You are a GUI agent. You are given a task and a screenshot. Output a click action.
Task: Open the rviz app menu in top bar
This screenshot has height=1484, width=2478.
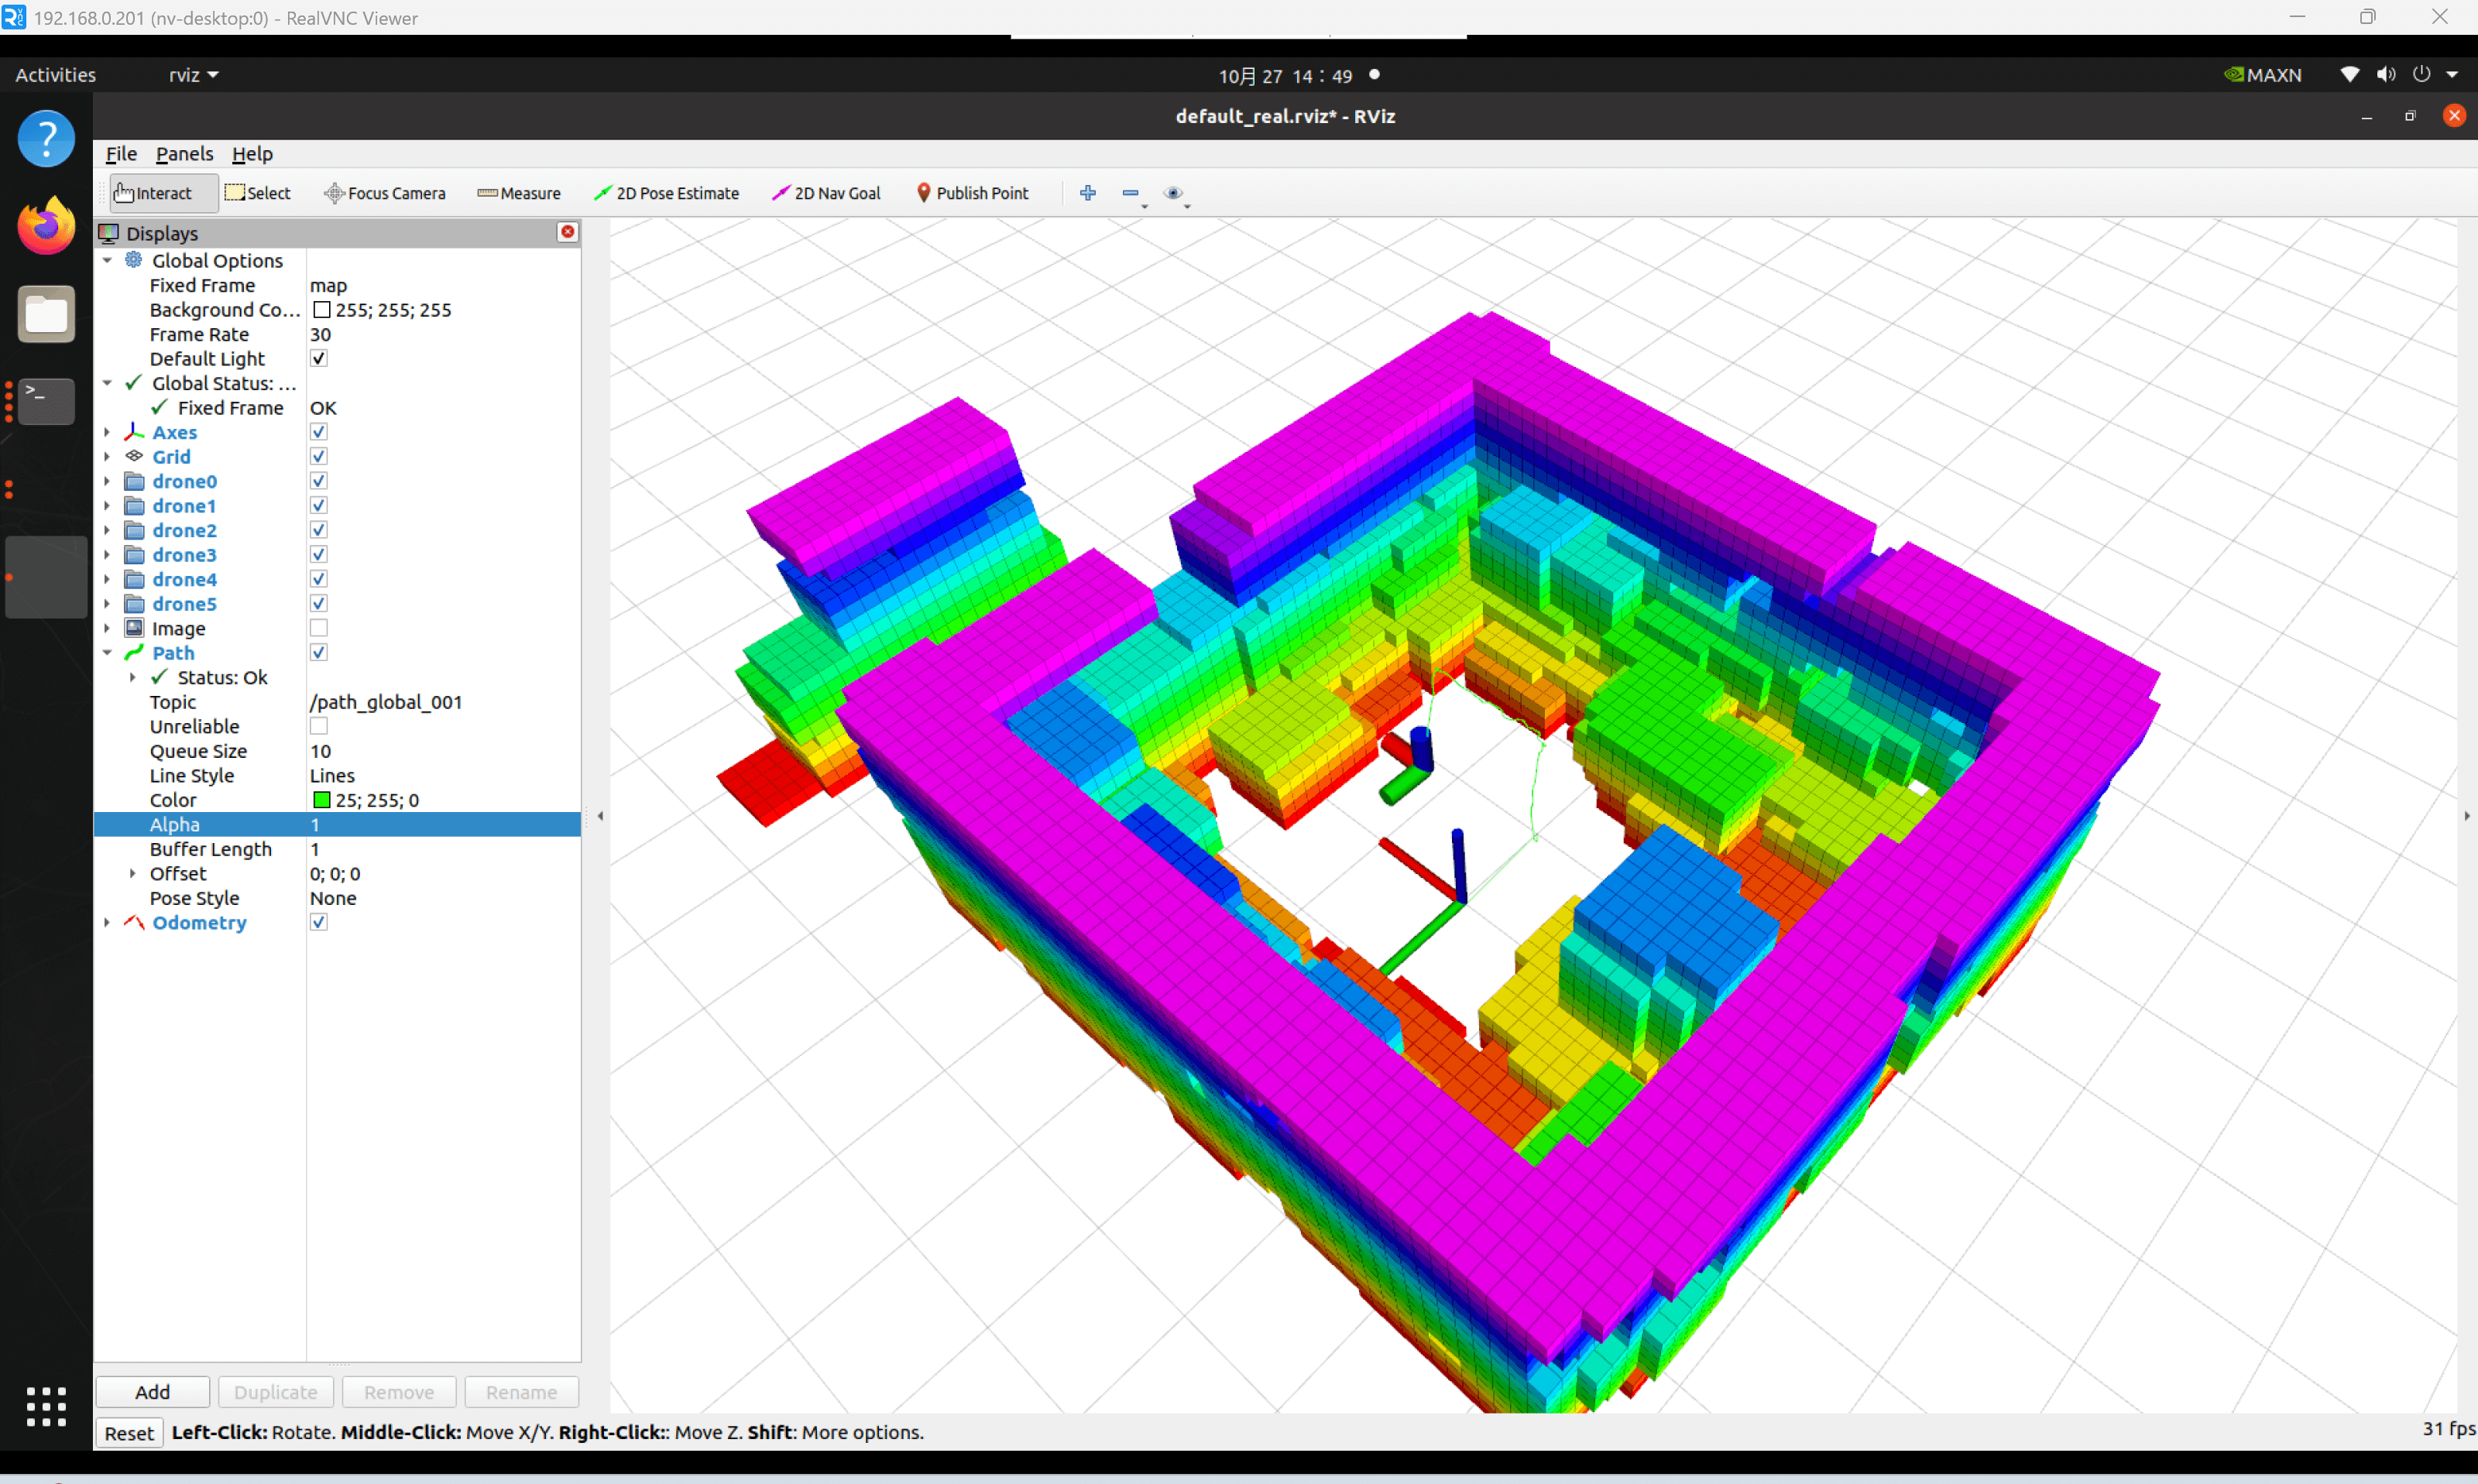(x=193, y=75)
